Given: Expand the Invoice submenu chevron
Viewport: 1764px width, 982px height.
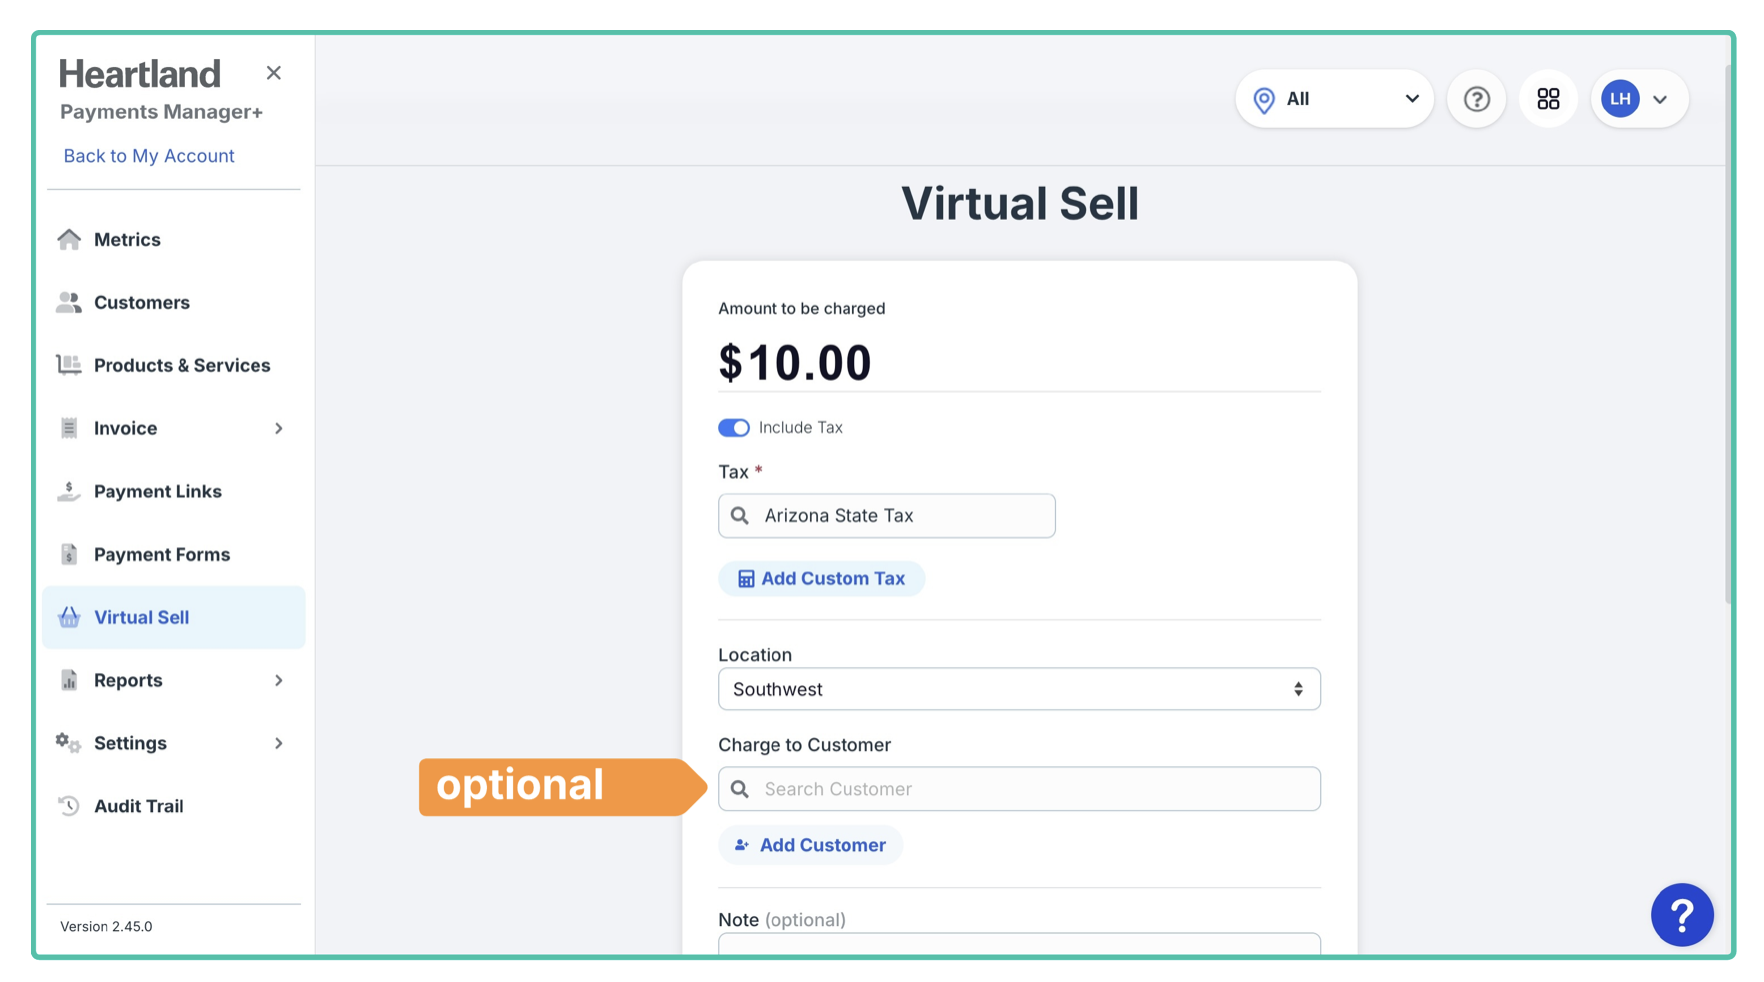Looking at the screenshot, I should [279, 428].
